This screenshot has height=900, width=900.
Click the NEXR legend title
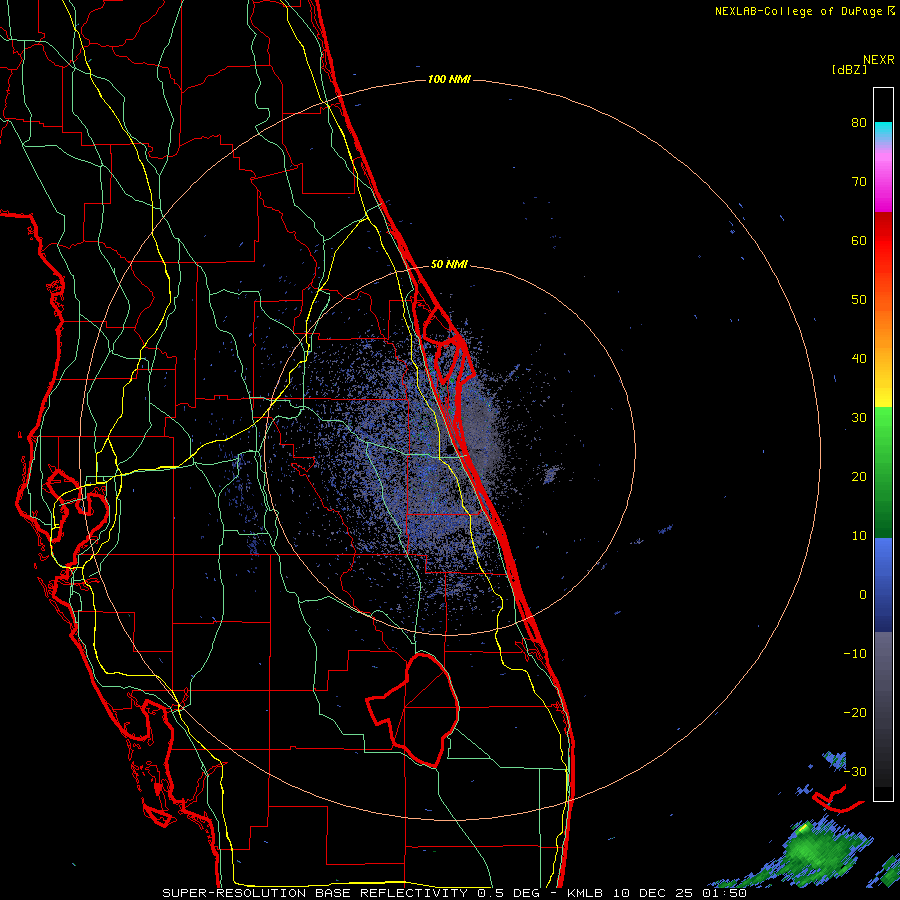point(878,60)
